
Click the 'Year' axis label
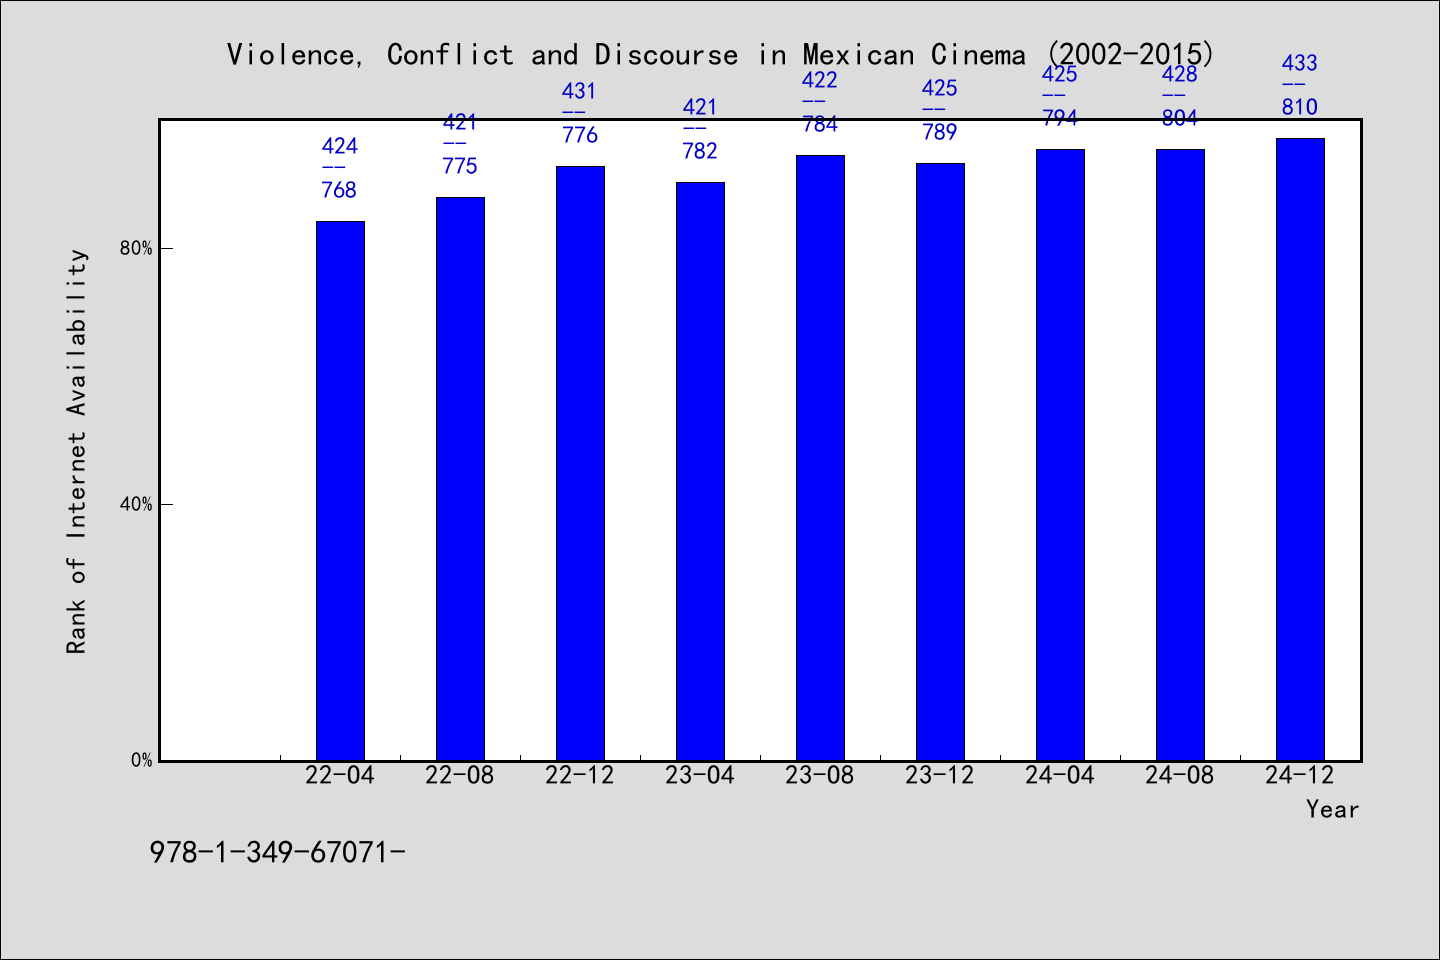[1332, 809]
